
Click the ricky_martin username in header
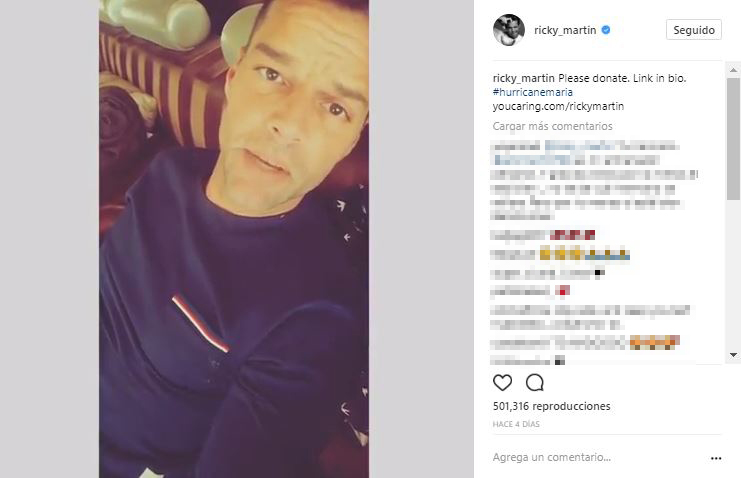[x=565, y=30]
